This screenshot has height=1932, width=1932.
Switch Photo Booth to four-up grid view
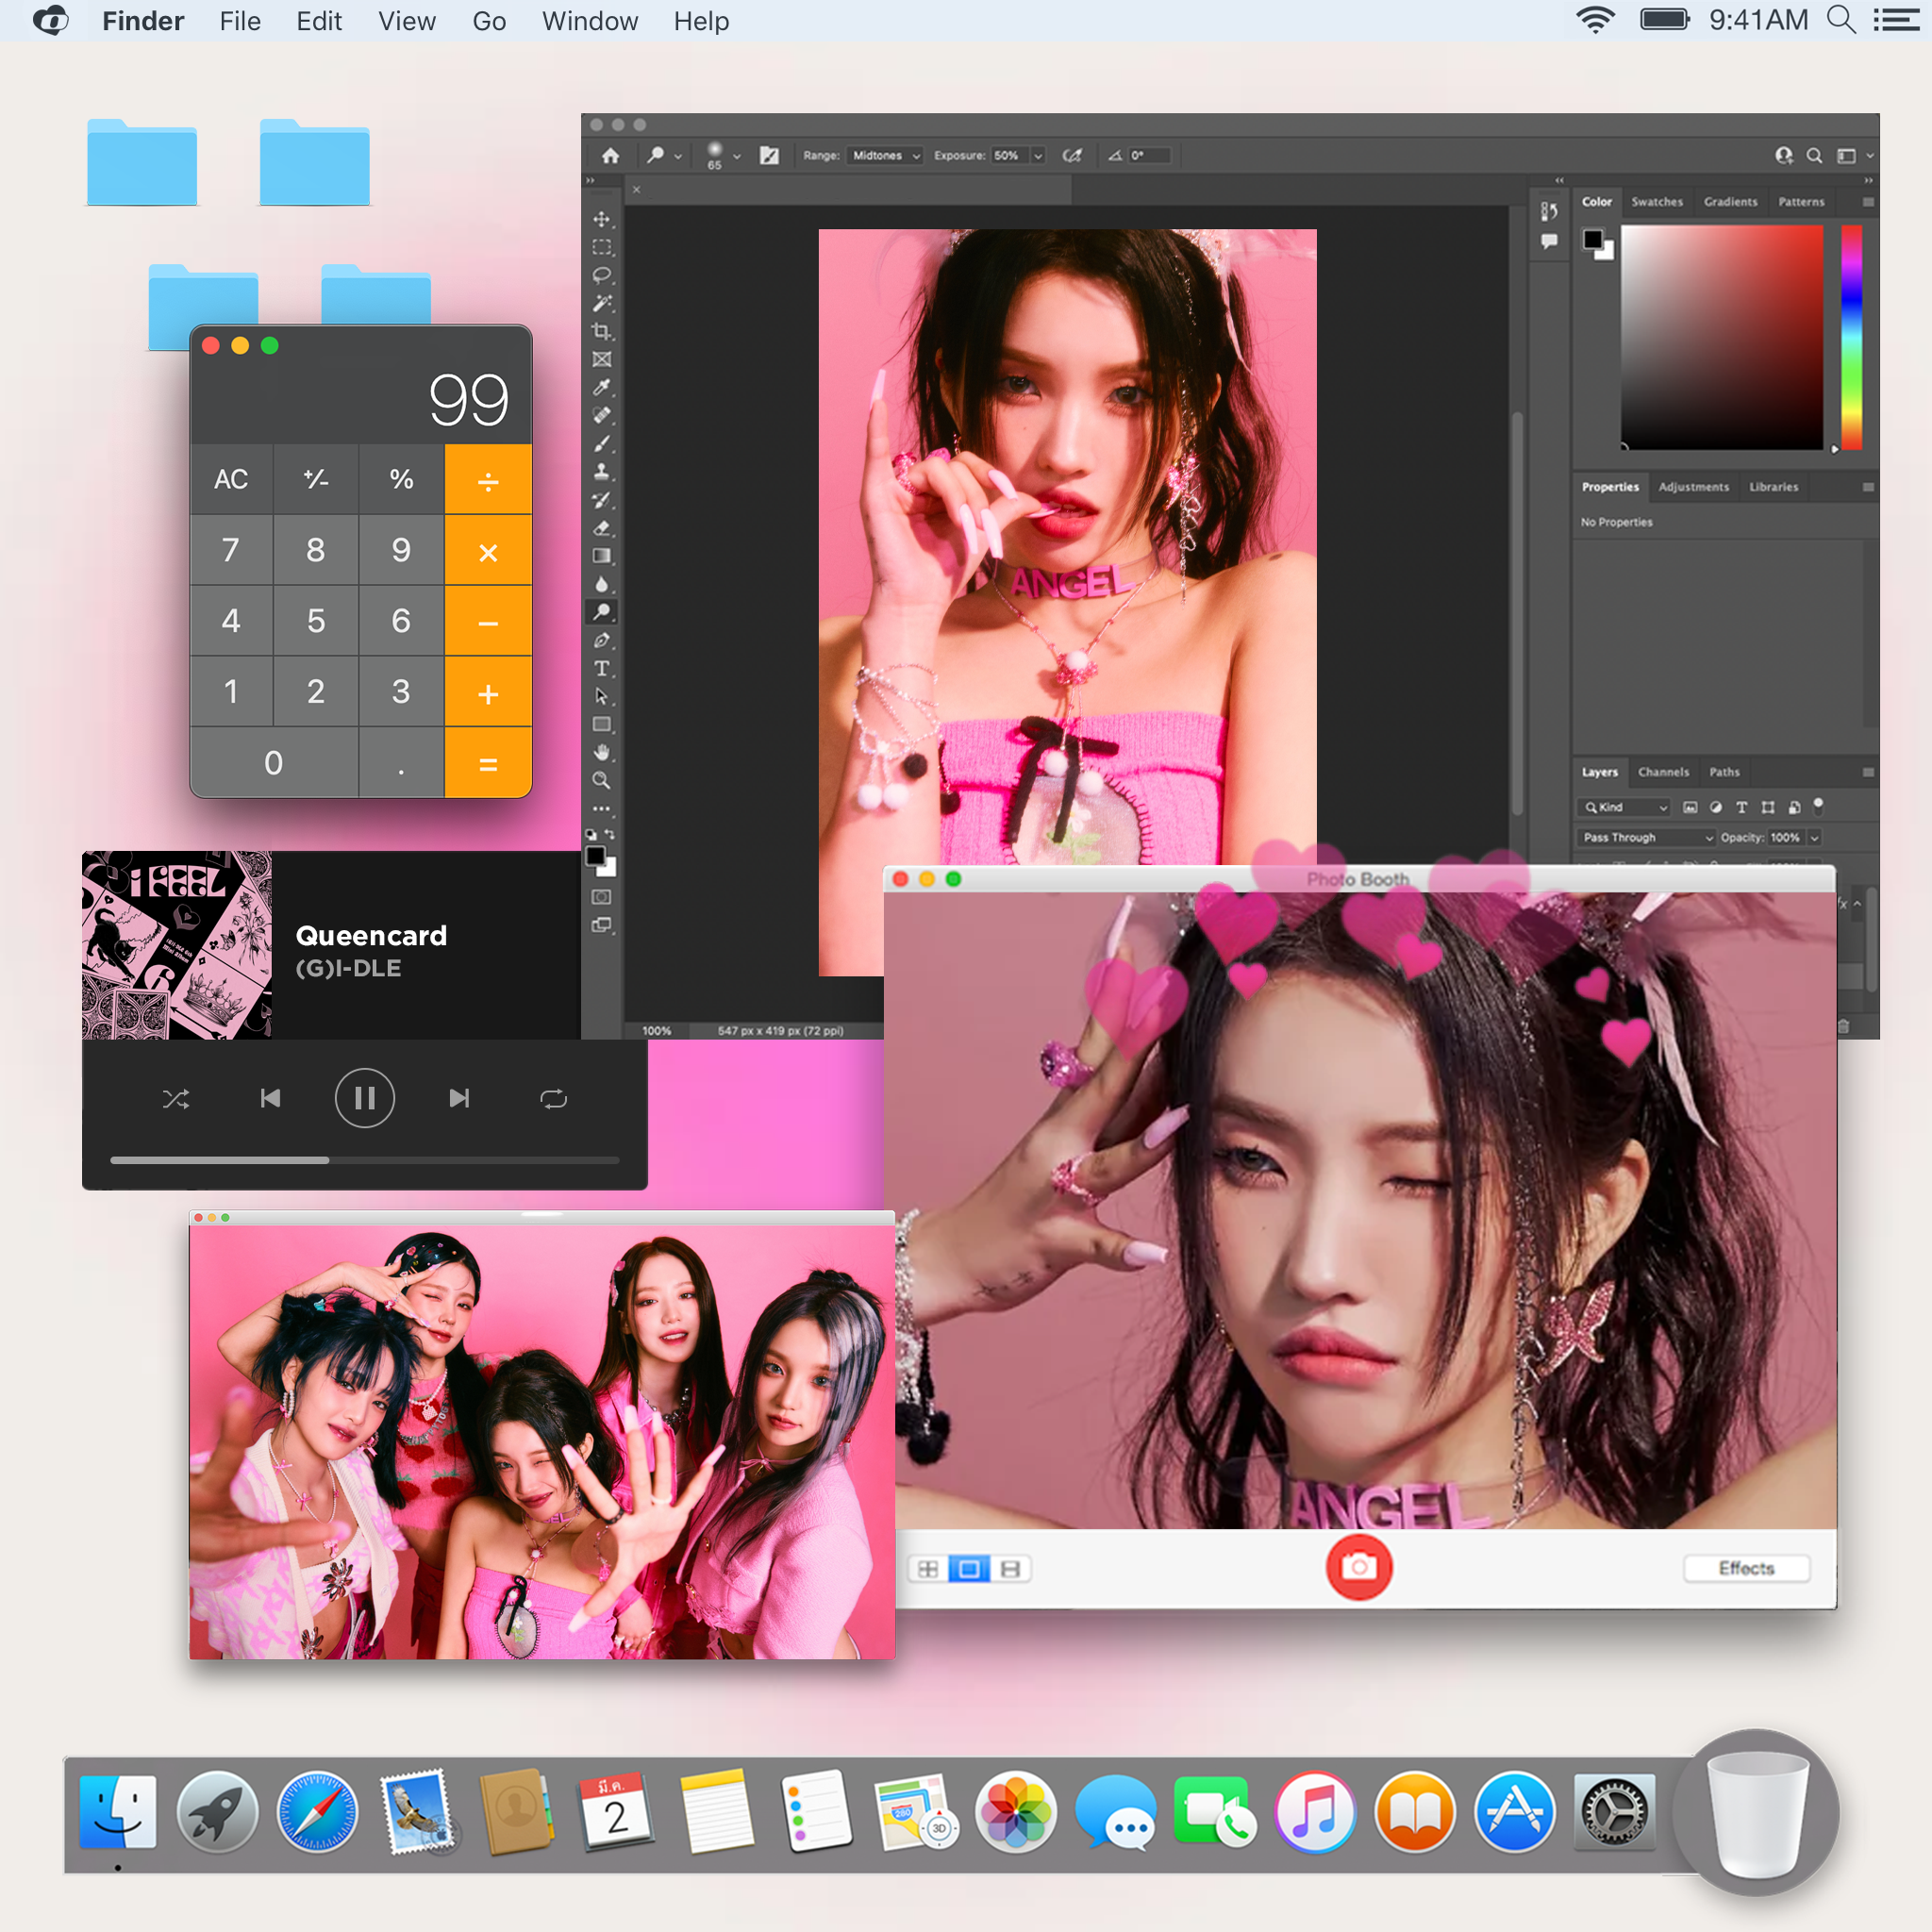point(928,1568)
